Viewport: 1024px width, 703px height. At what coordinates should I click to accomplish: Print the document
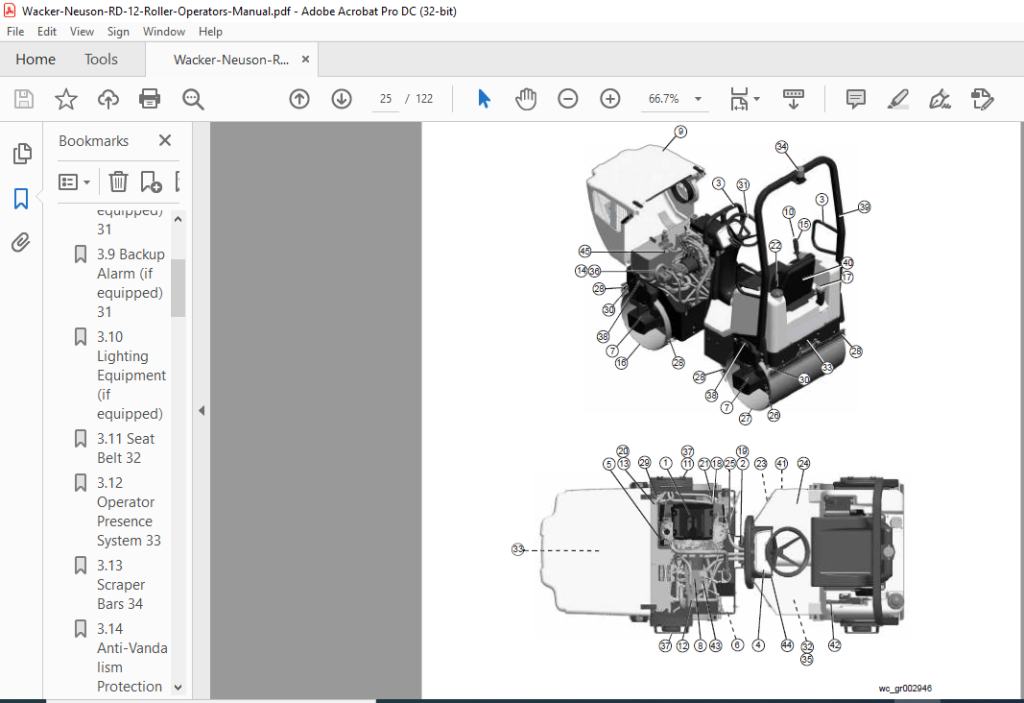(150, 99)
